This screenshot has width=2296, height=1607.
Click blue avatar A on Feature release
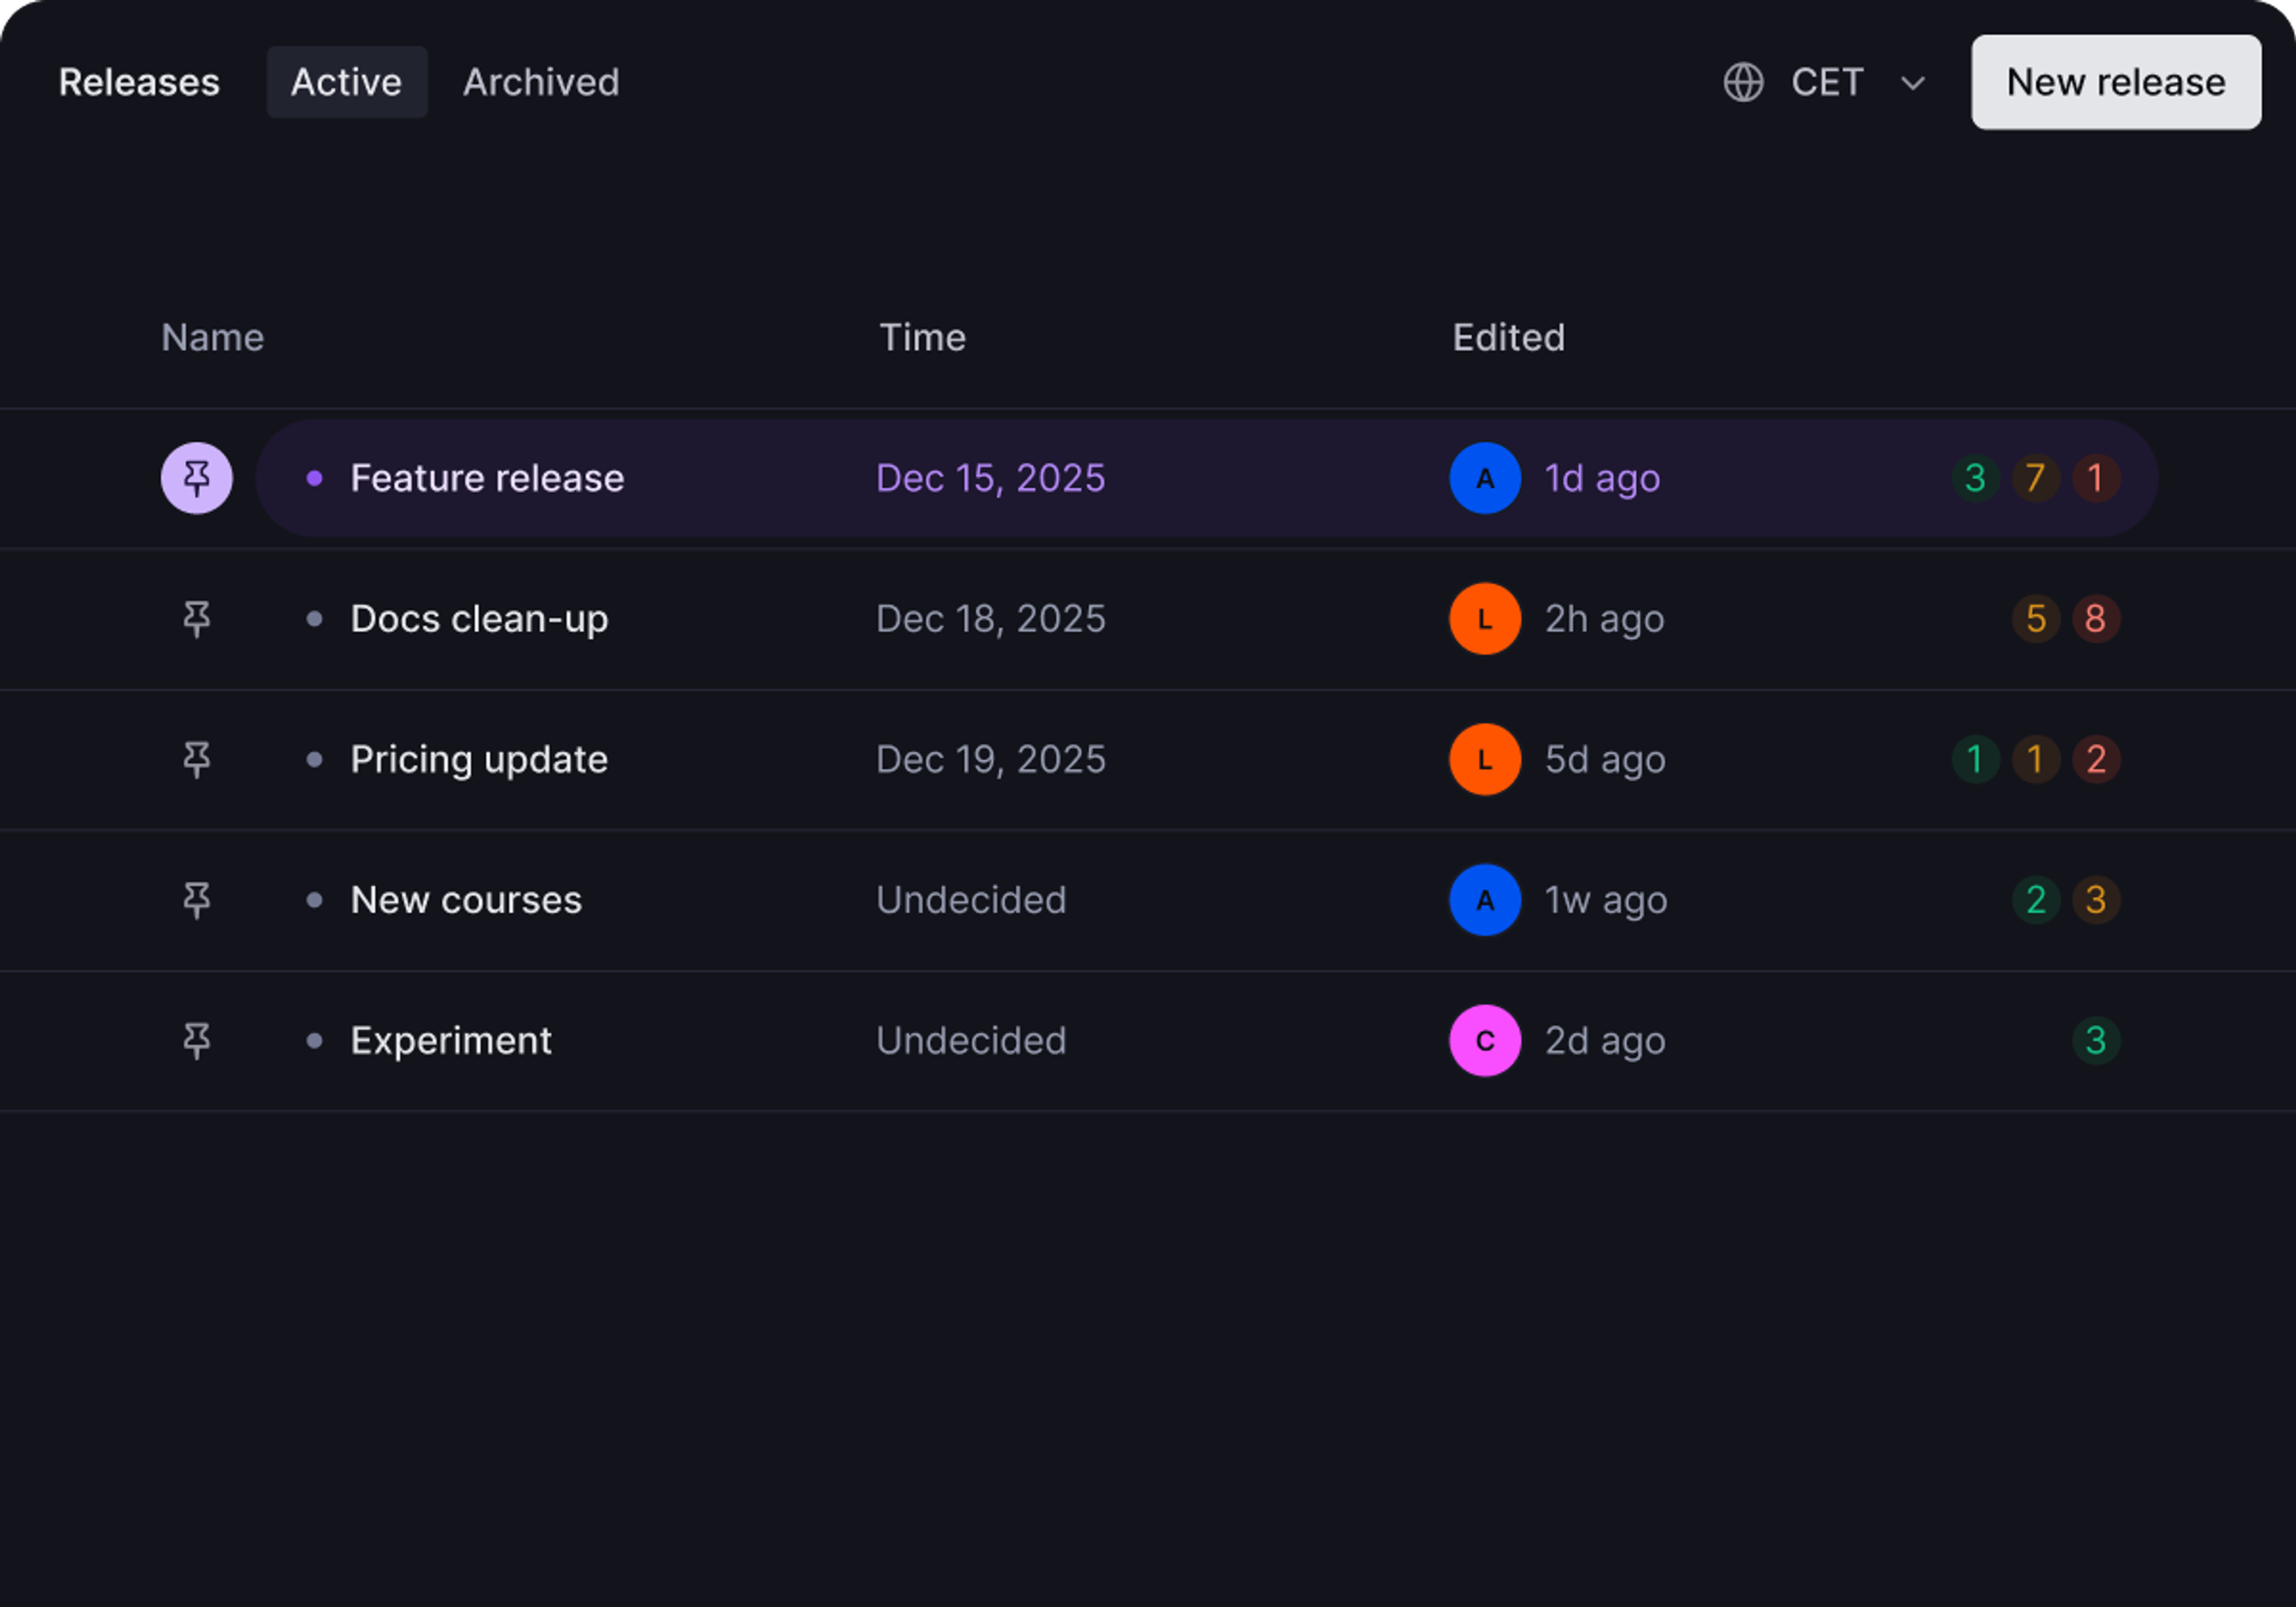pyautogui.click(x=1485, y=478)
